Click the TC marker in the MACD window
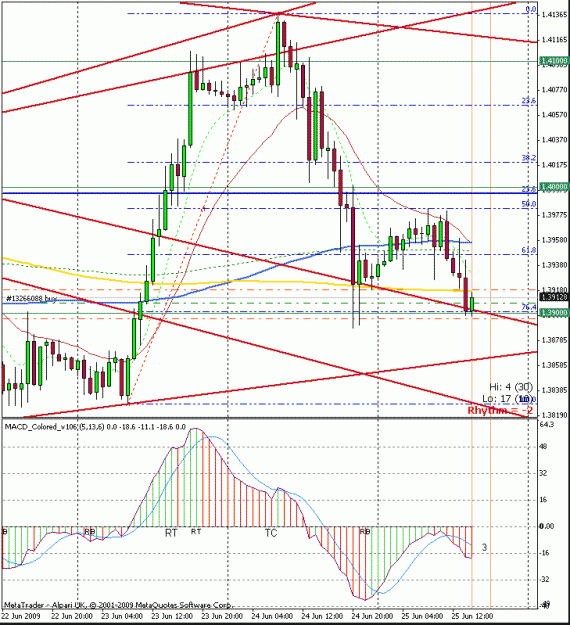 [271, 533]
